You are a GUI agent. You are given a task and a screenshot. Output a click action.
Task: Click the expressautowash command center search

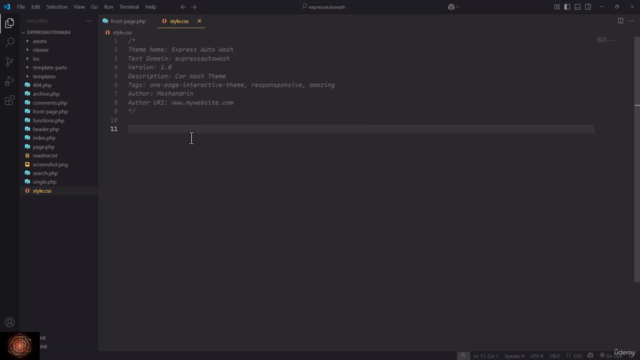tap(323, 7)
